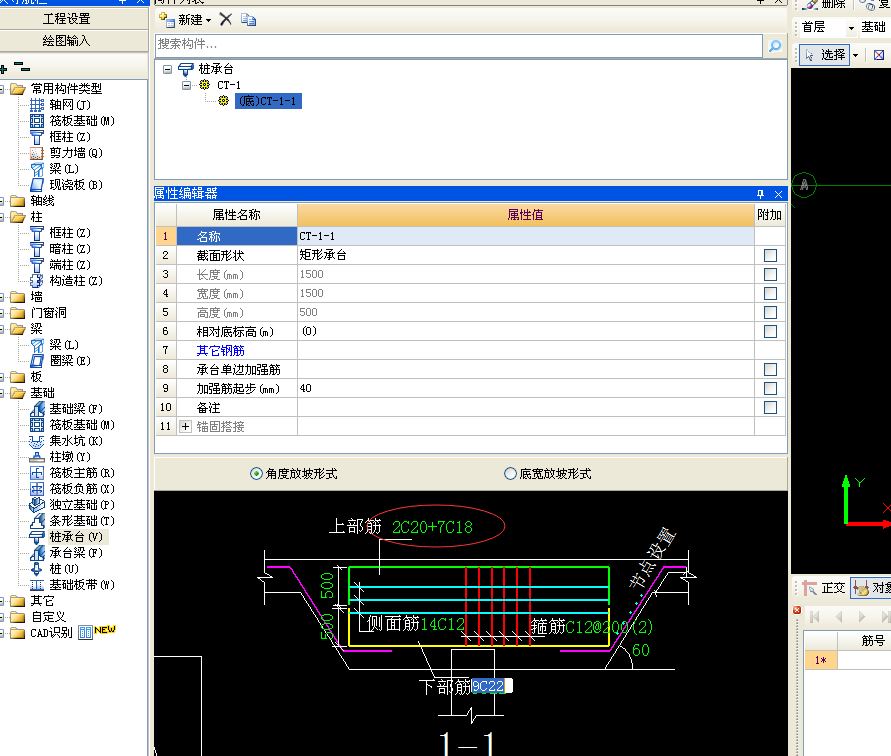Select the (底)CT-1-1 tree node

(x=268, y=101)
